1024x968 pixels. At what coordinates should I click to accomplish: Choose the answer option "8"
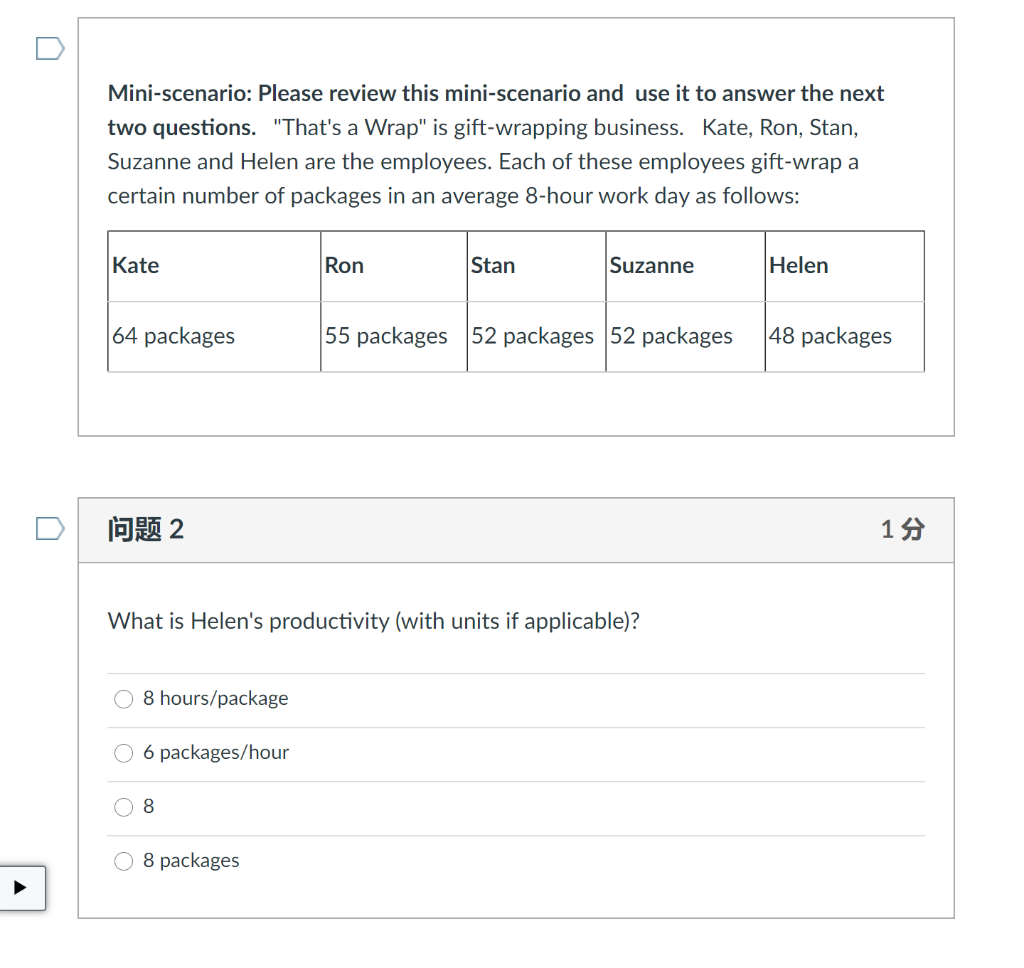pos(122,807)
